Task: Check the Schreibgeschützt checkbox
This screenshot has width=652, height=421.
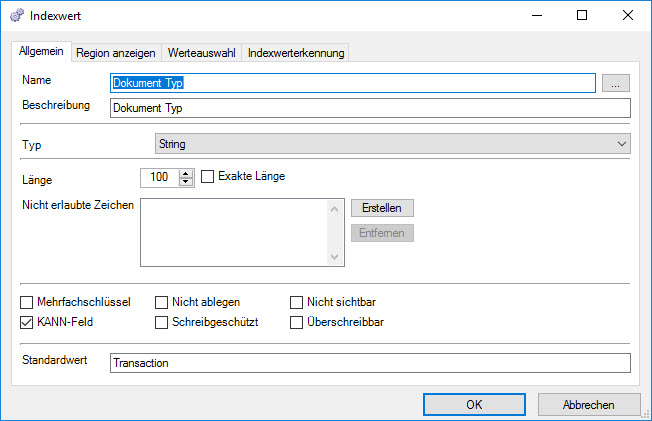Action: point(162,322)
